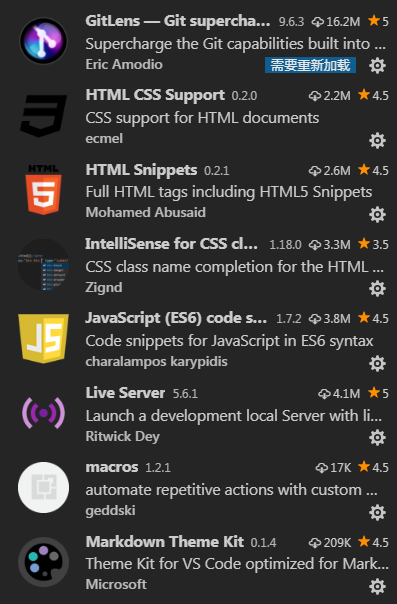Image resolution: width=397 pixels, height=604 pixels.
Task: Click the macros extension logo
Action: point(44,487)
